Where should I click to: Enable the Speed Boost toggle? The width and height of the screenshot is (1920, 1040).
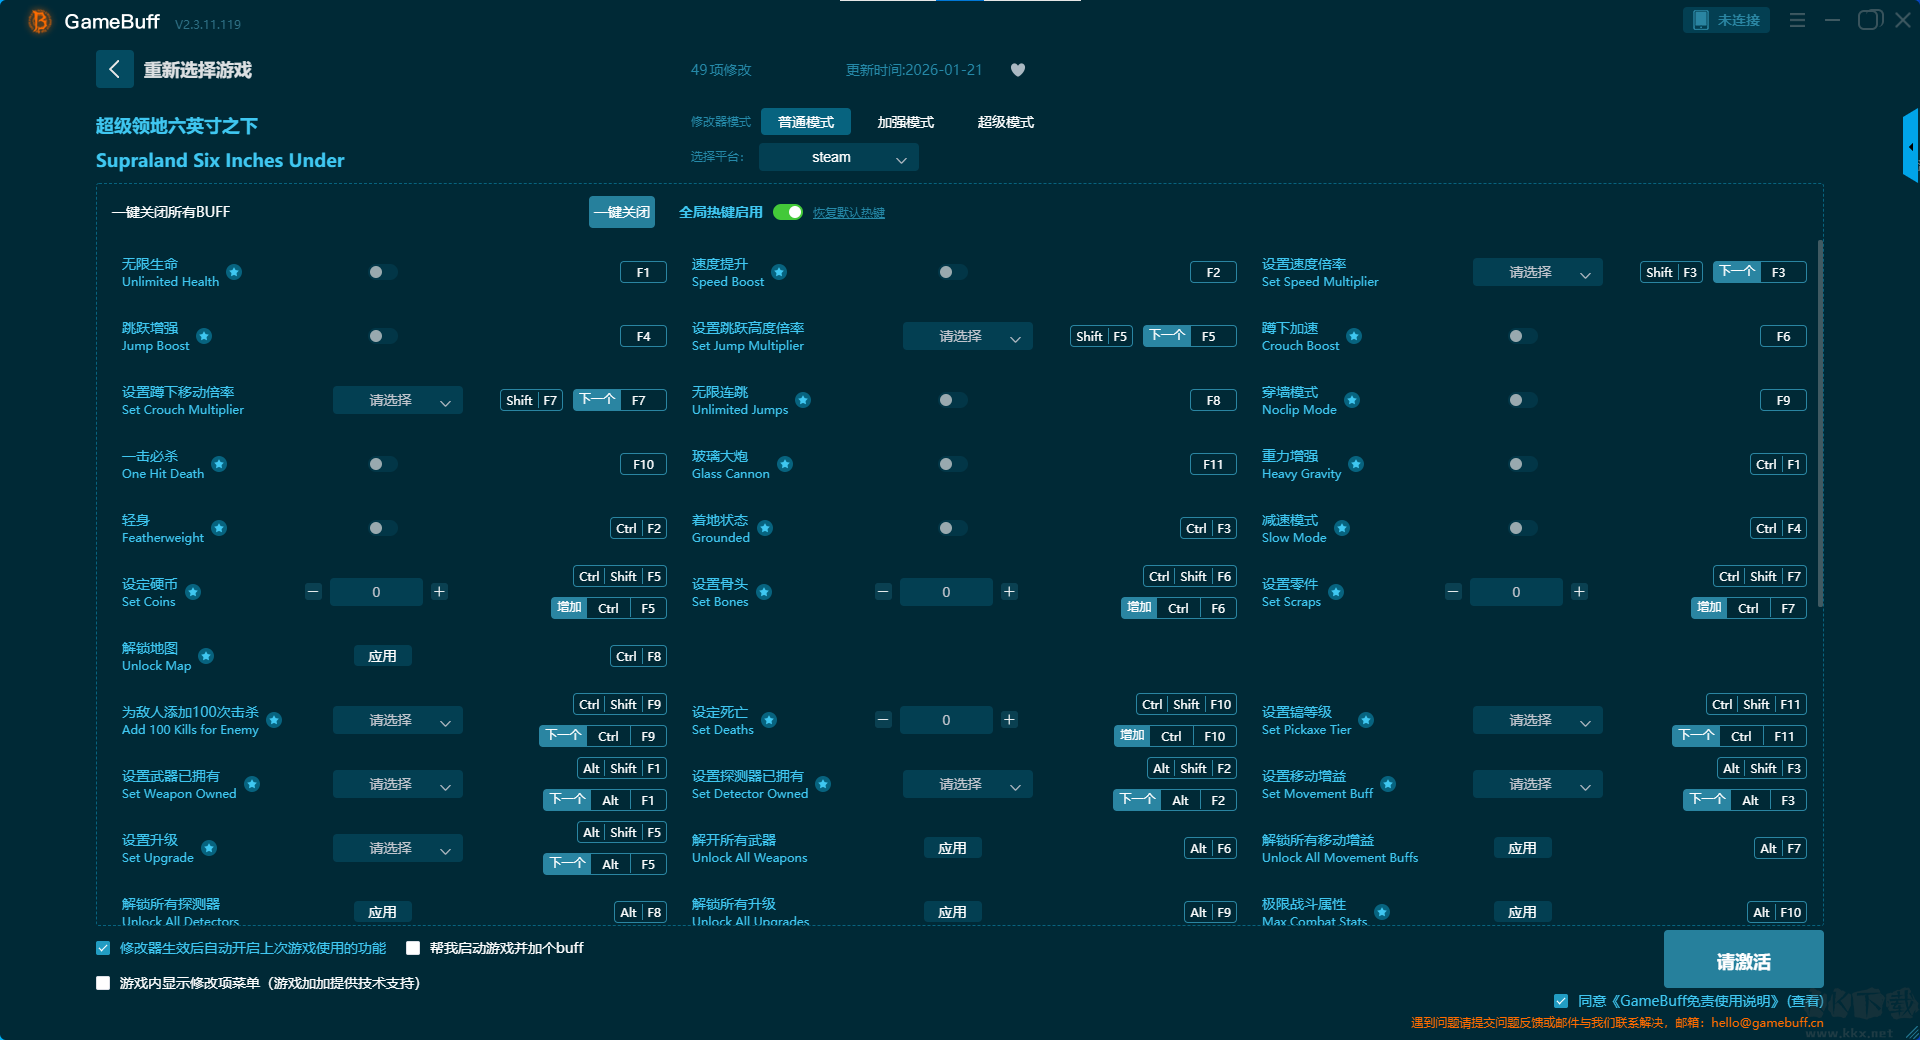click(x=952, y=272)
